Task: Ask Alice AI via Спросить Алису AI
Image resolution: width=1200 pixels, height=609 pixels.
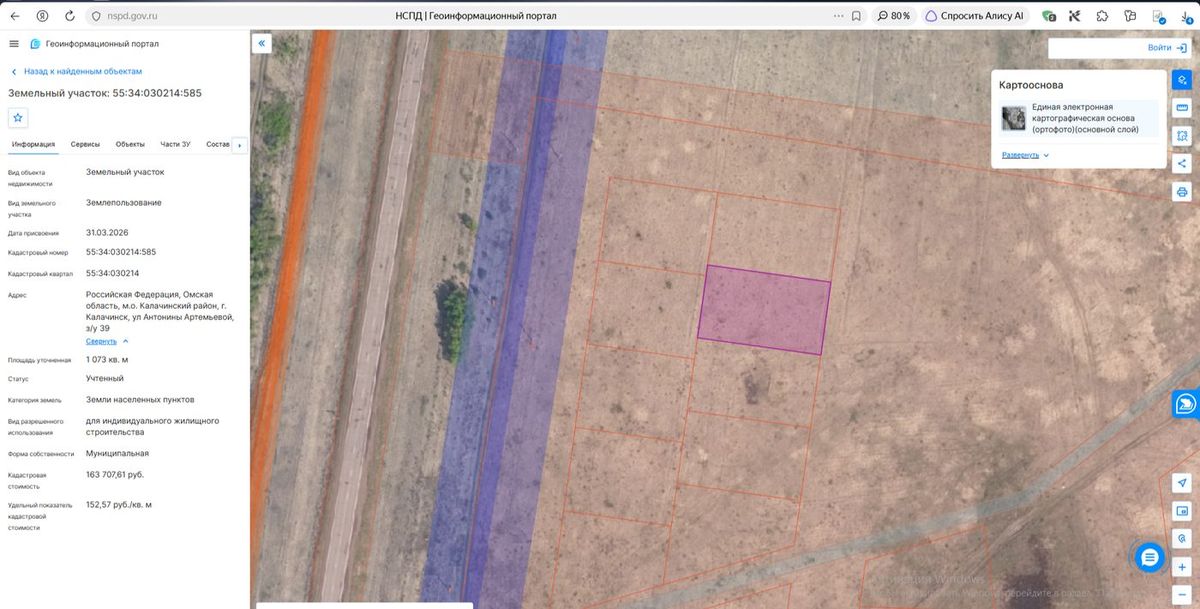Action: pos(974,16)
